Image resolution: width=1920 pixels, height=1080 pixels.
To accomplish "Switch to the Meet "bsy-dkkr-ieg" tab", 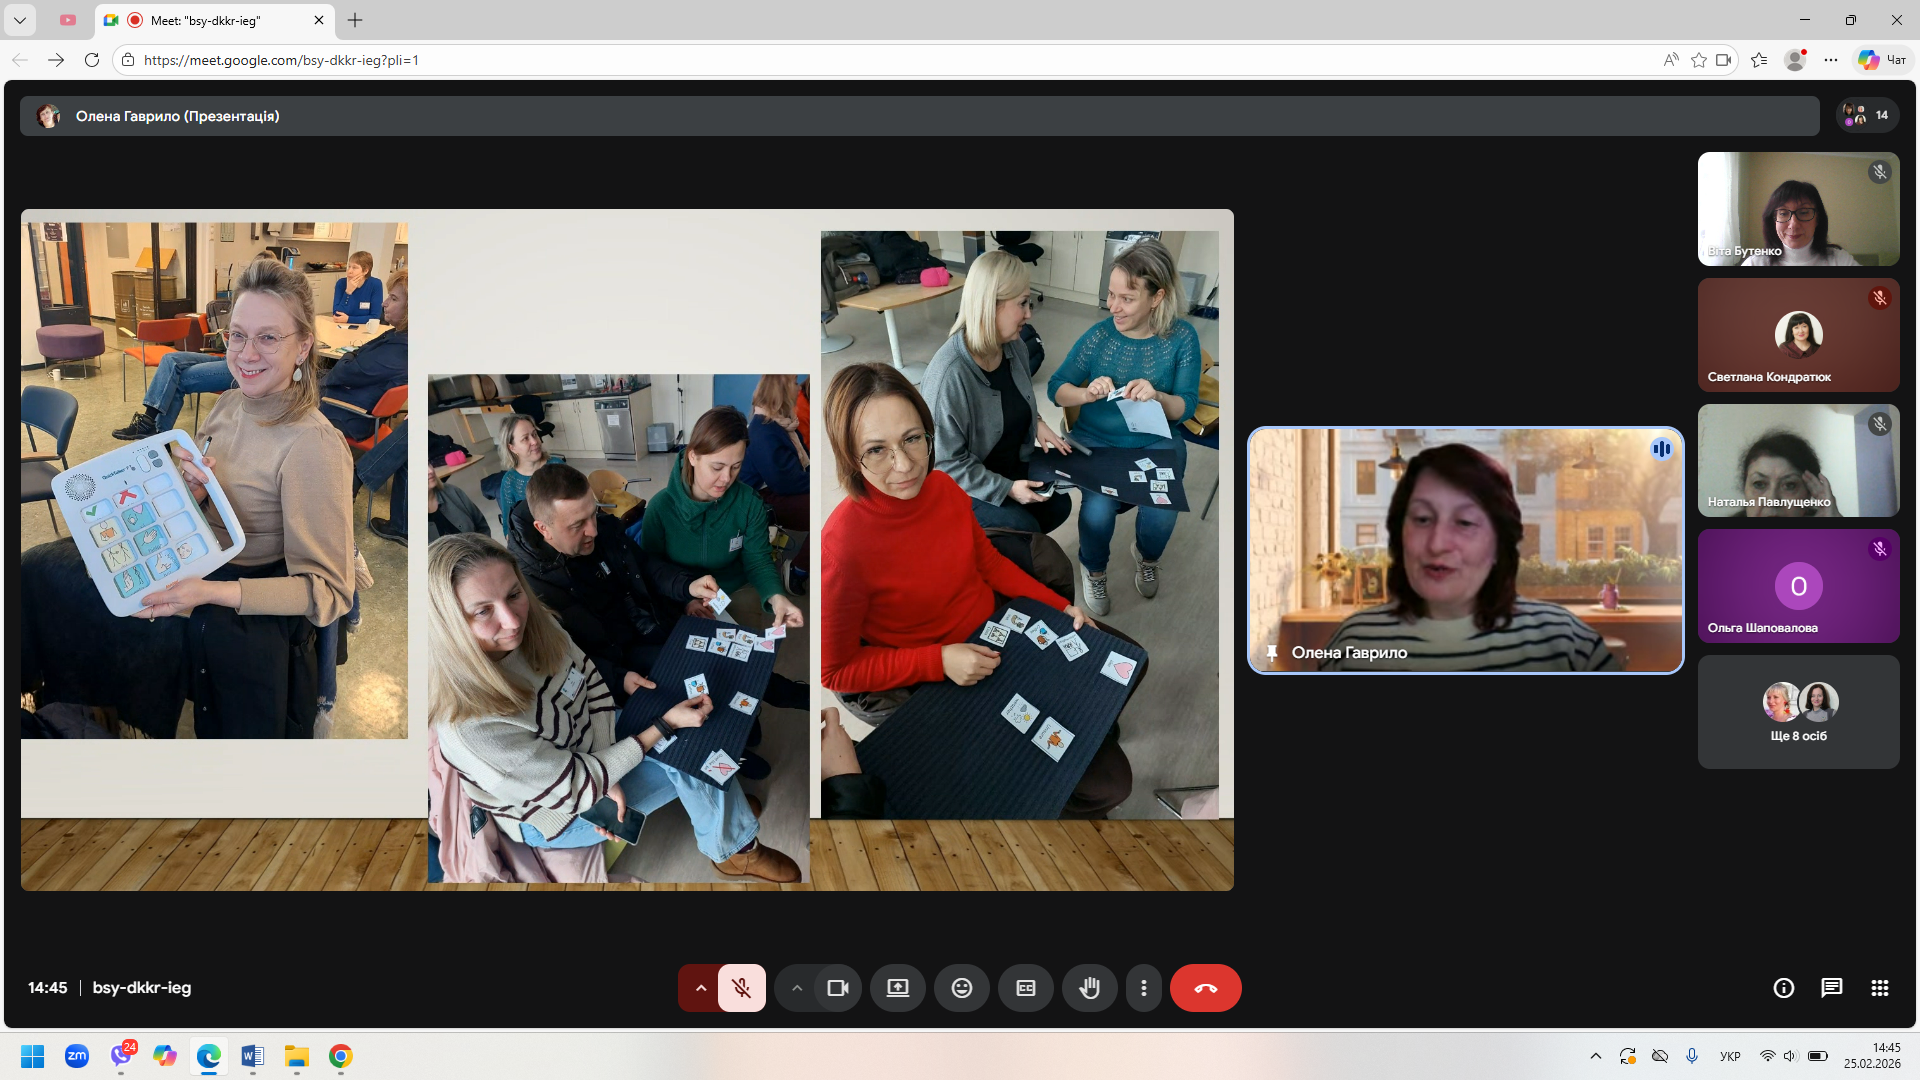I will [x=205, y=20].
